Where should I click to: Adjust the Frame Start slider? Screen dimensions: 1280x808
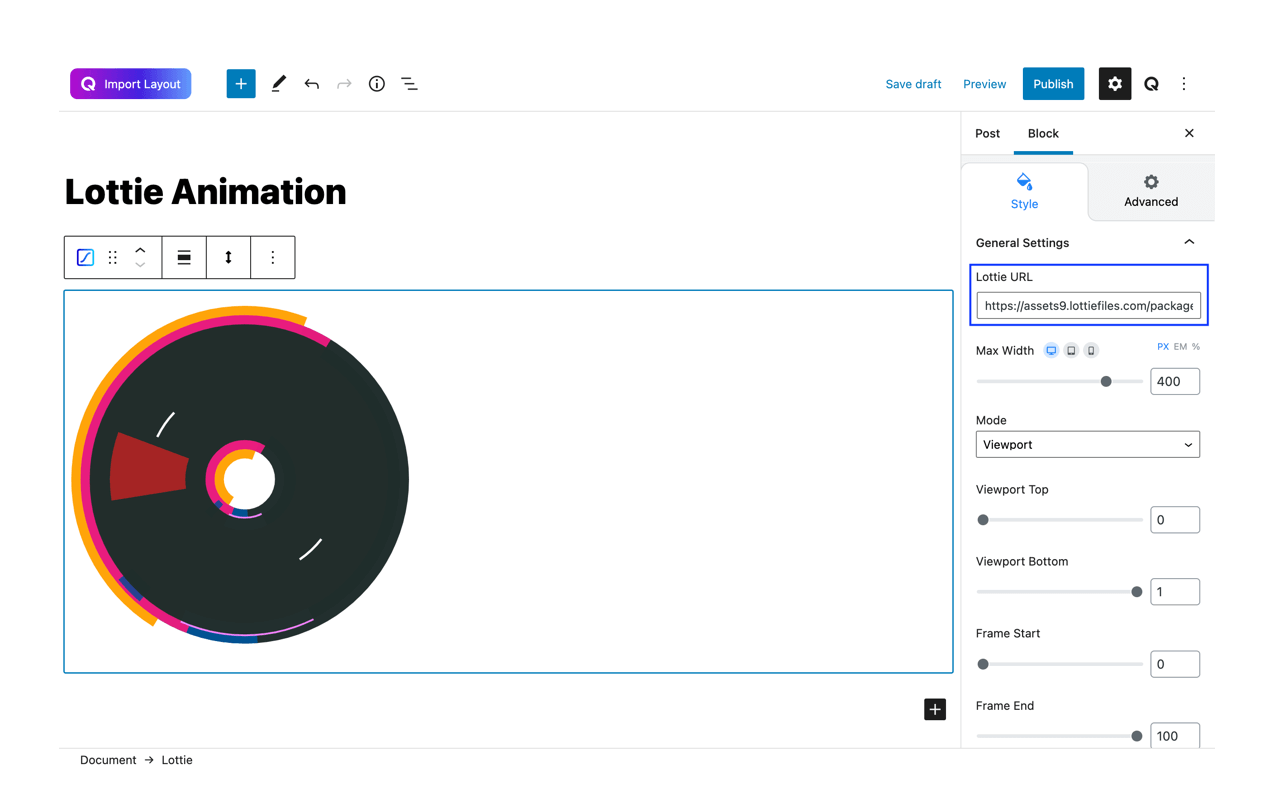coord(1060,664)
